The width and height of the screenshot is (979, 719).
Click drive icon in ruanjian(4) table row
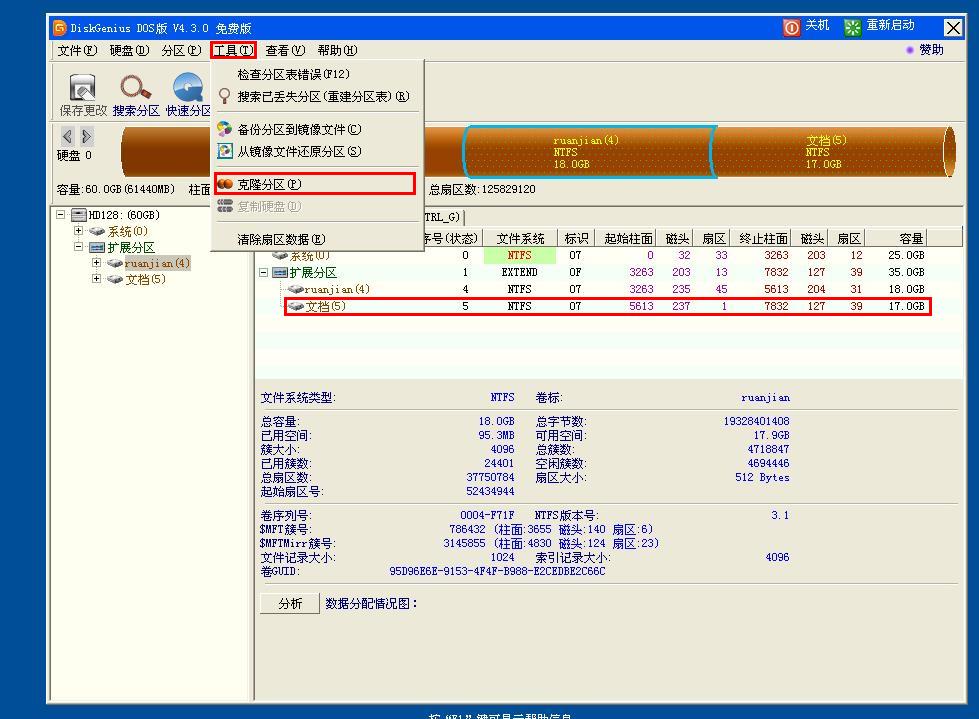tap(295, 290)
